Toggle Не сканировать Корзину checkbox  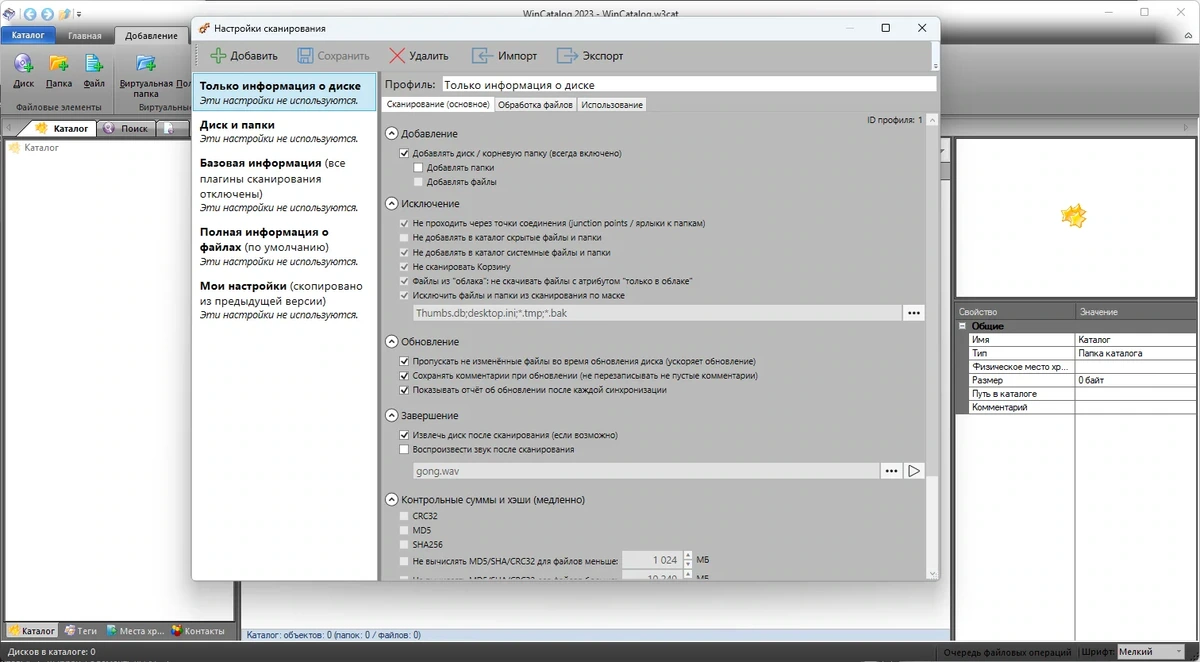(404, 267)
